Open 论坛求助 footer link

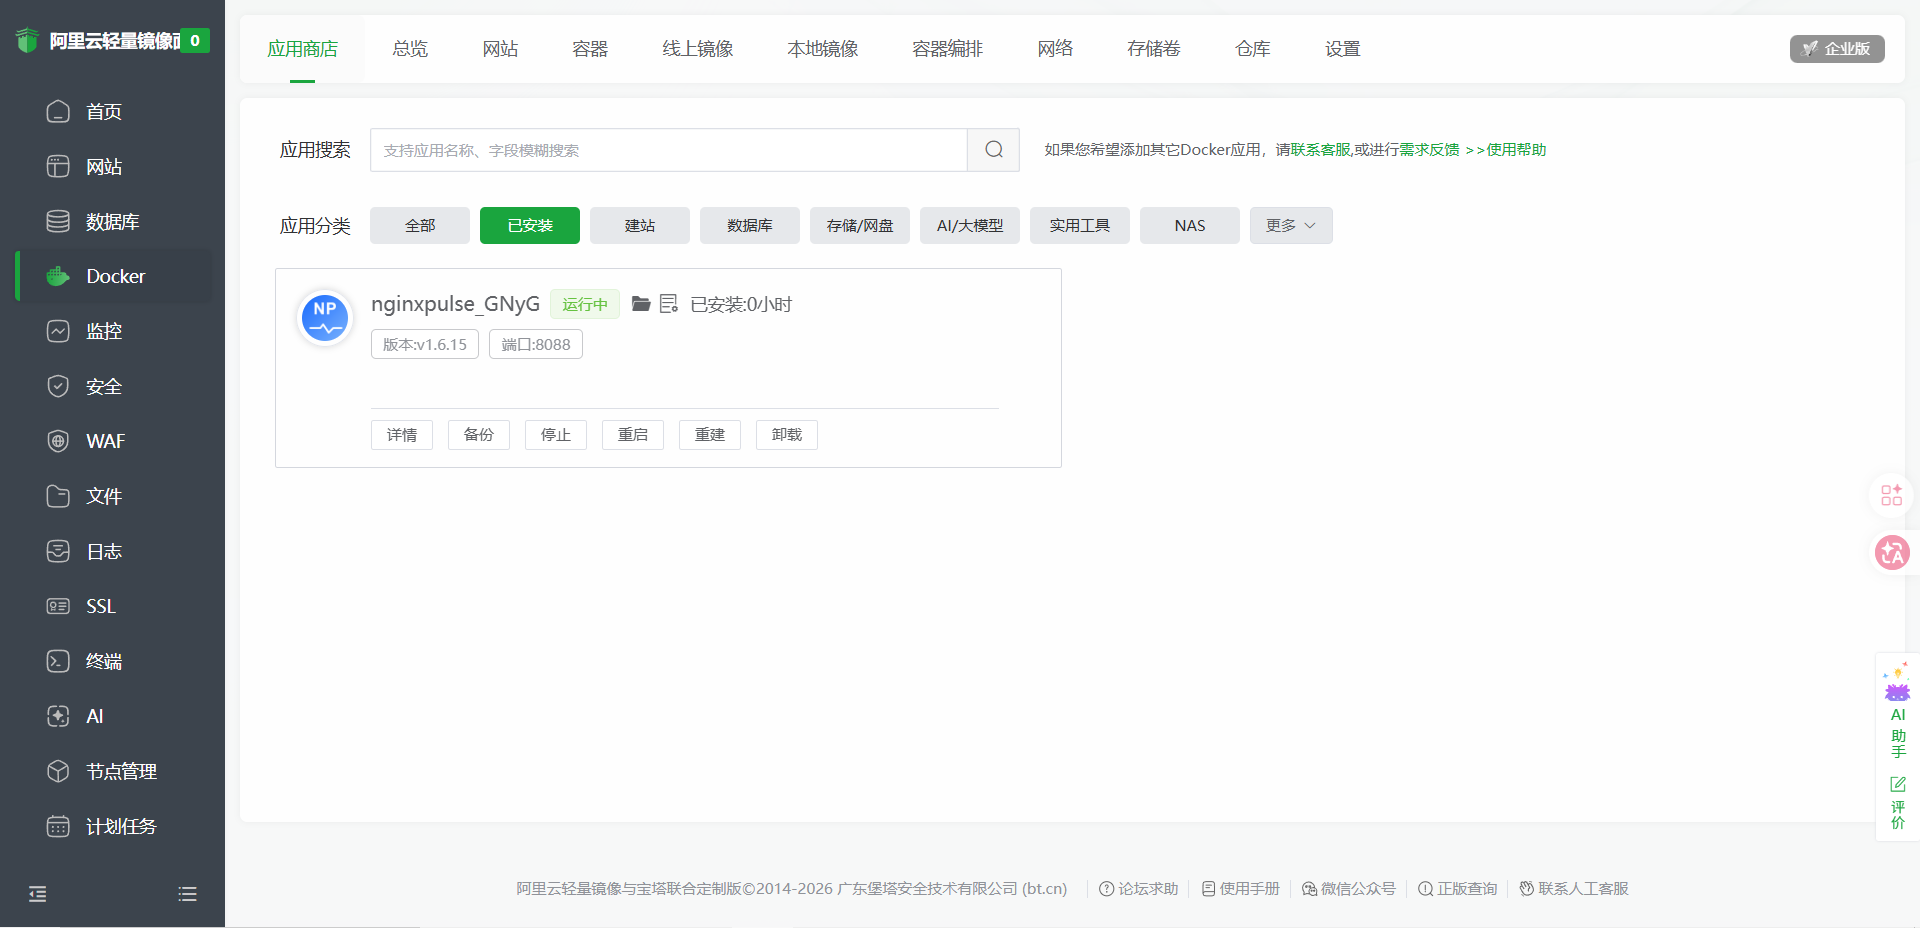pyautogui.click(x=1139, y=888)
